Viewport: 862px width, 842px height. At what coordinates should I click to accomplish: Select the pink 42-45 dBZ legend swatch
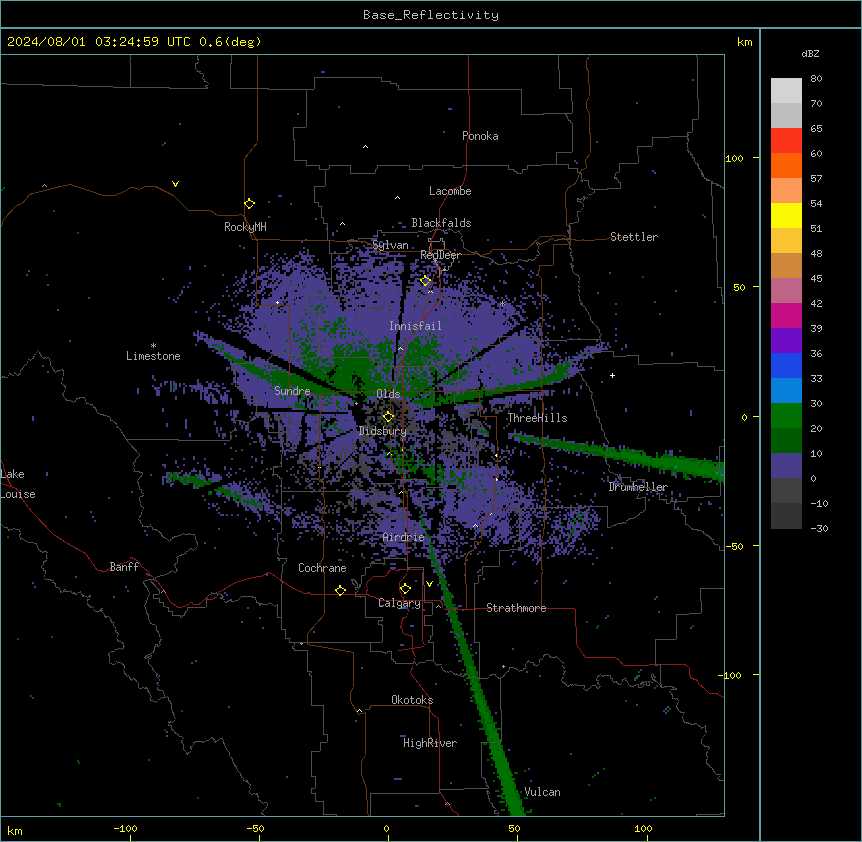[x=786, y=291]
